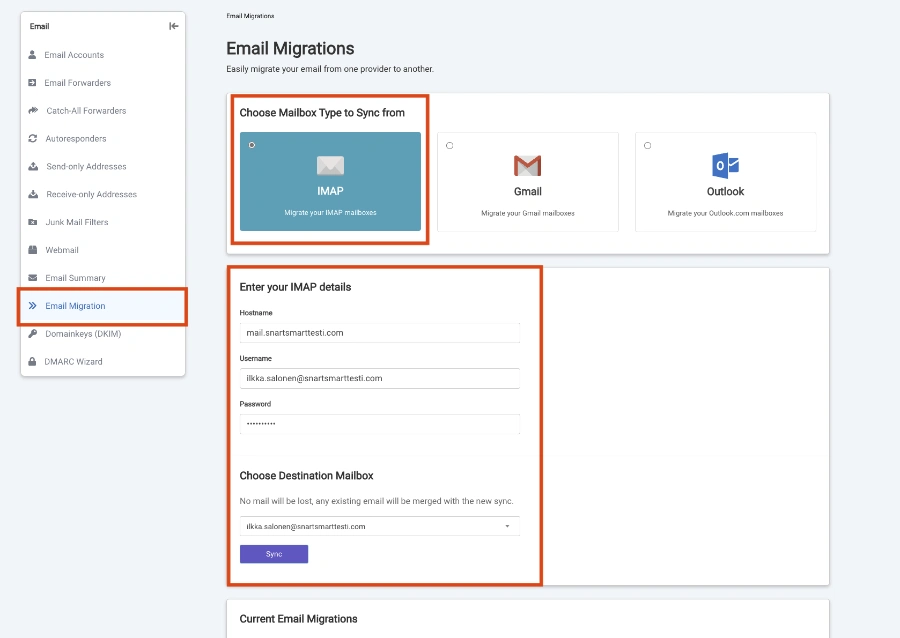Click 'Migrate your Gmail mailboxes' text
Screen dimensions: 900x638
point(527,213)
